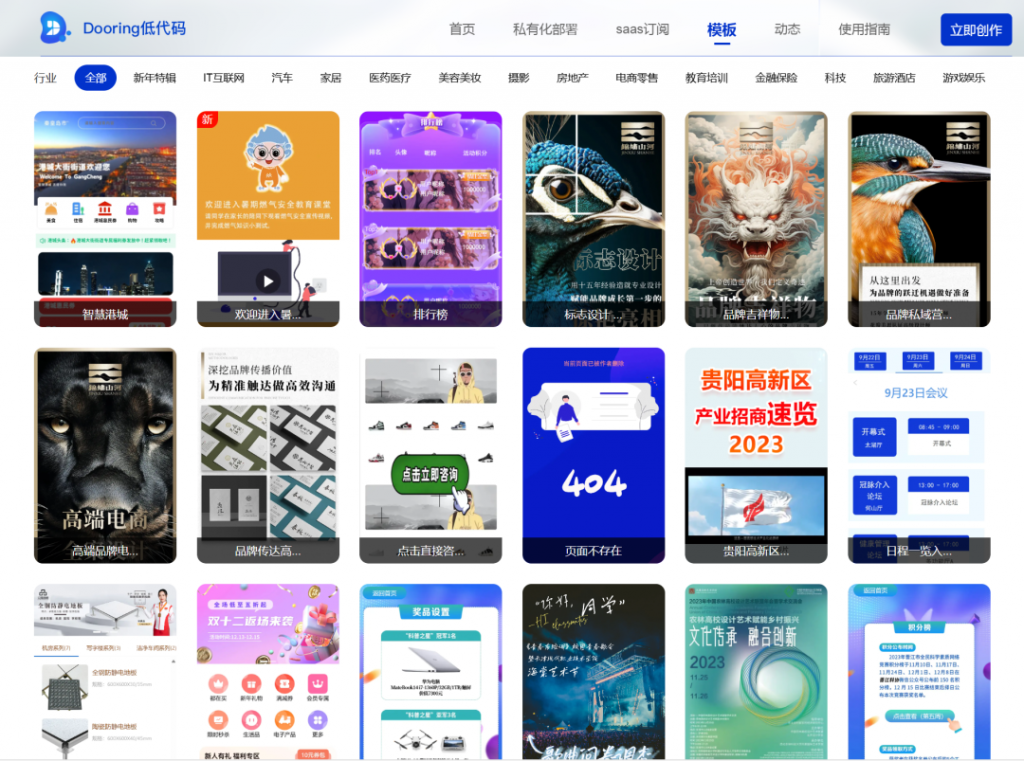
Task: Select the 模板 nav item
Action: coord(722,30)
